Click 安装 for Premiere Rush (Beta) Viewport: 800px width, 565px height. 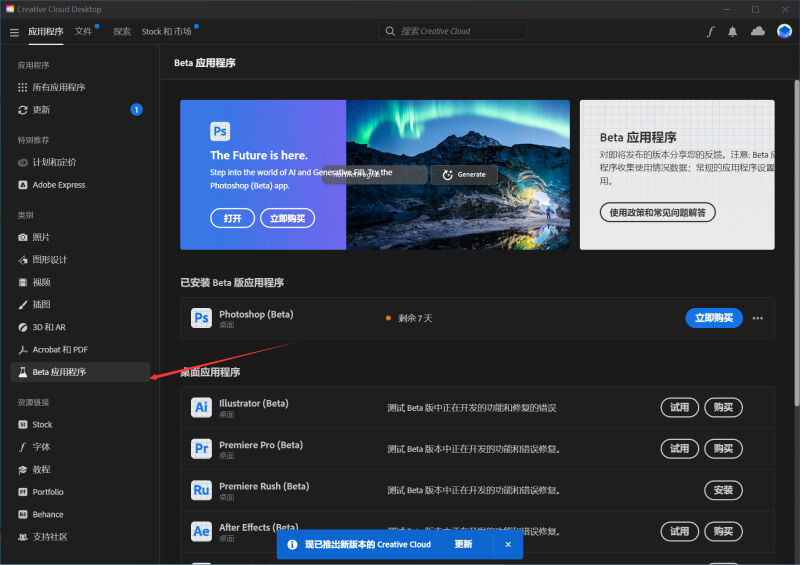tap(723, 490)
